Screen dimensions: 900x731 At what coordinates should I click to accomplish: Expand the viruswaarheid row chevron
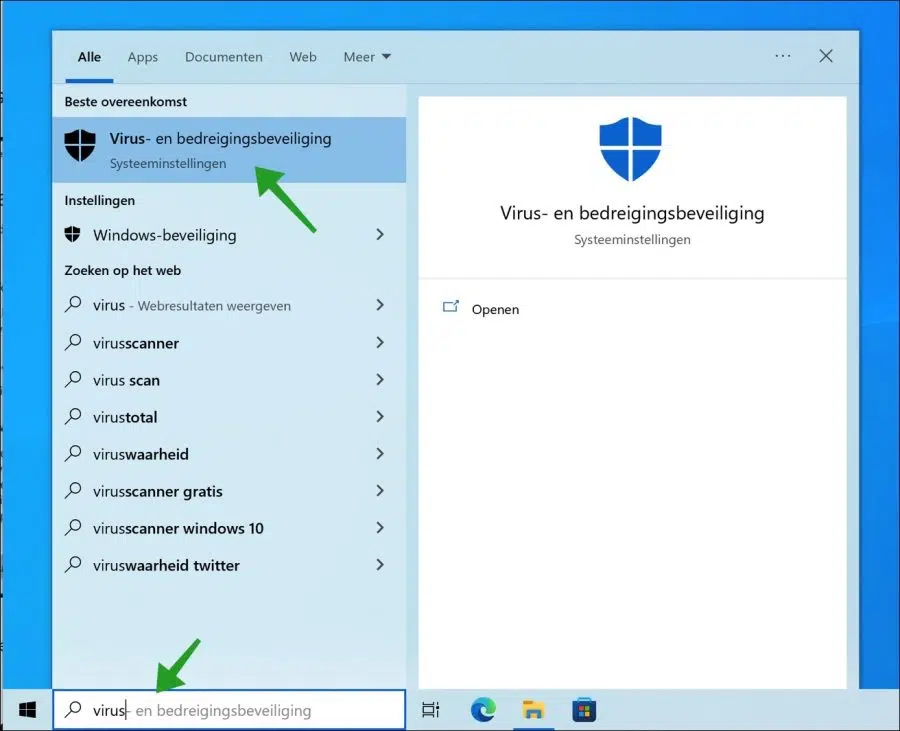(379, 453)
